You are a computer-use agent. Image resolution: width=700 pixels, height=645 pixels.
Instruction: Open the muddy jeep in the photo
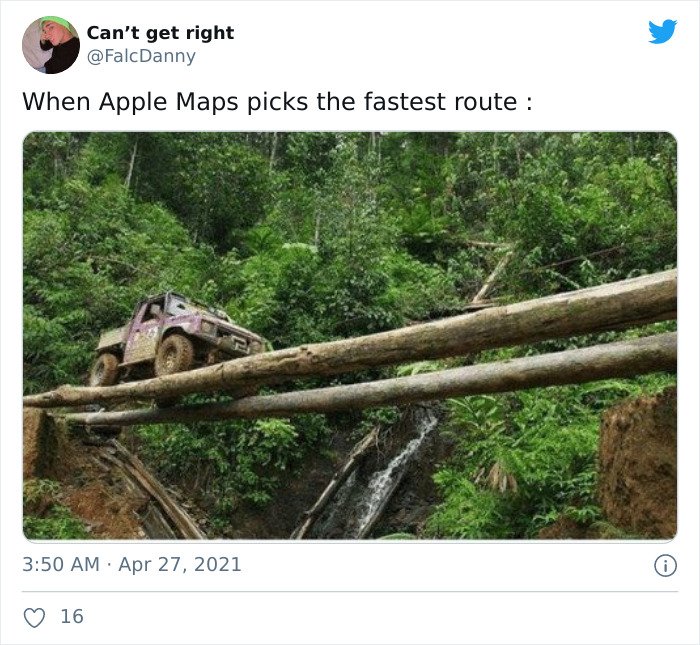(x=179, y=339)
